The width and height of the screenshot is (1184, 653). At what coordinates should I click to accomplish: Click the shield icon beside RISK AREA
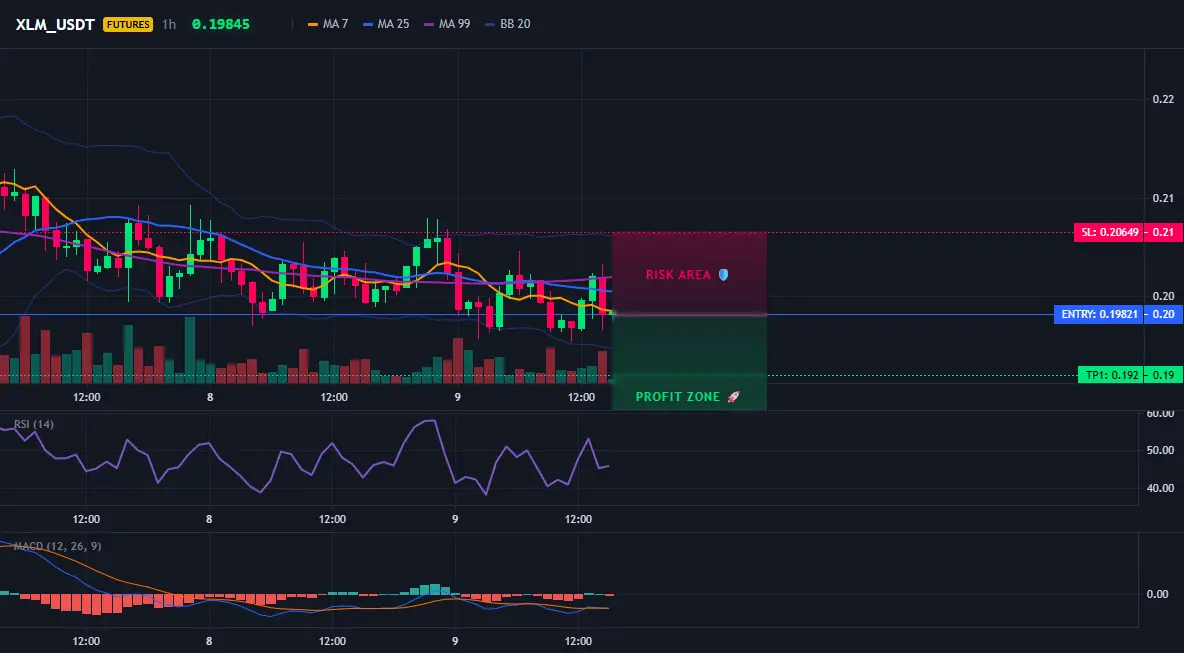723,275
